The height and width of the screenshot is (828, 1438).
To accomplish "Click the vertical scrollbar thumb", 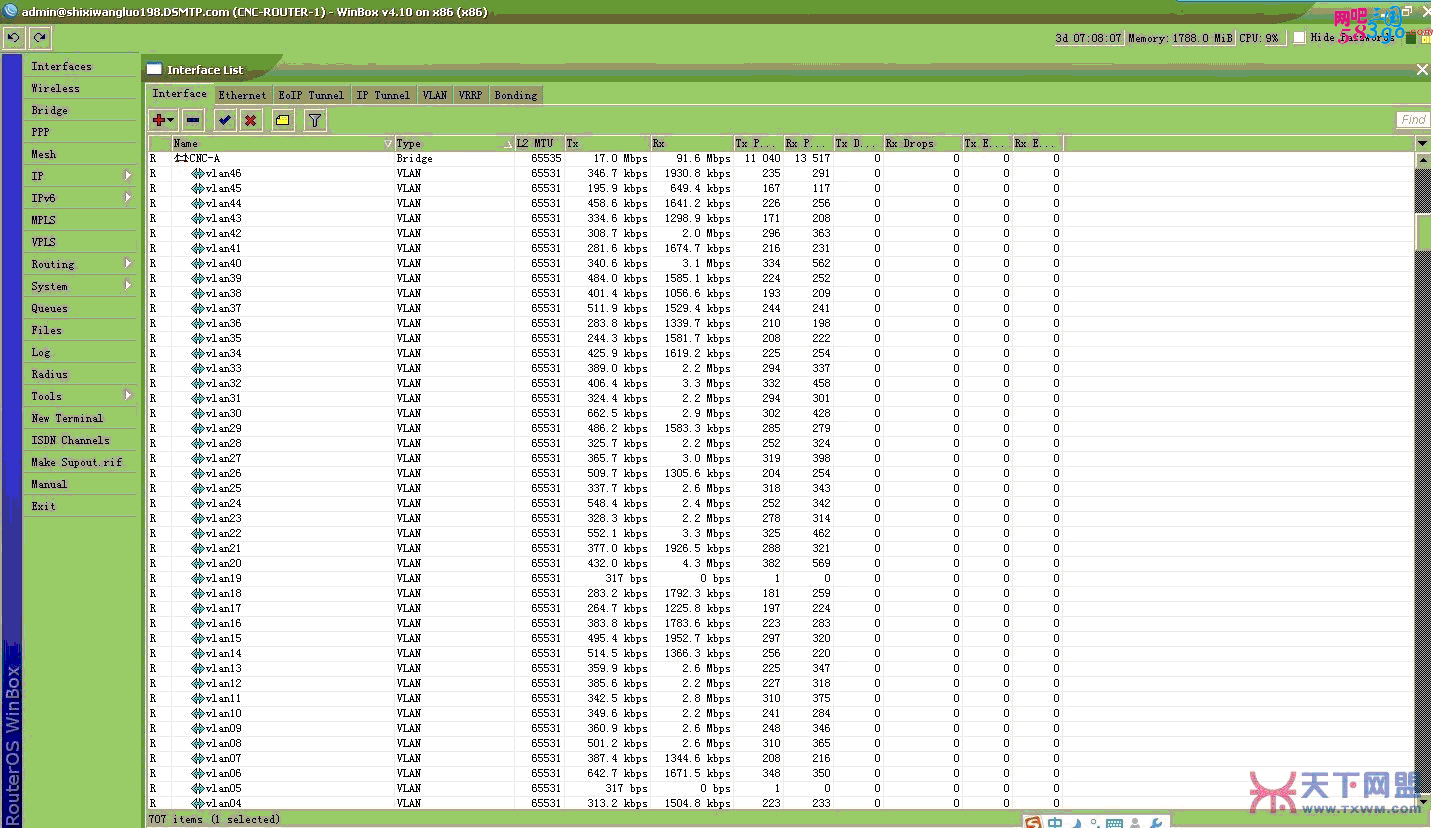I will (x=1423, y=232).
